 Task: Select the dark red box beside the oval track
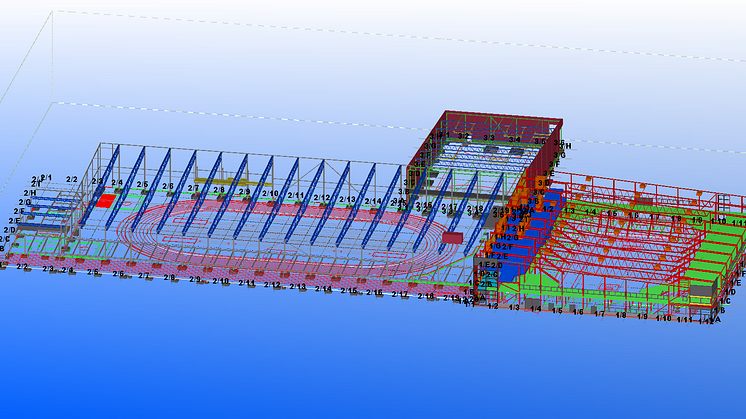[x=452, y=237]
